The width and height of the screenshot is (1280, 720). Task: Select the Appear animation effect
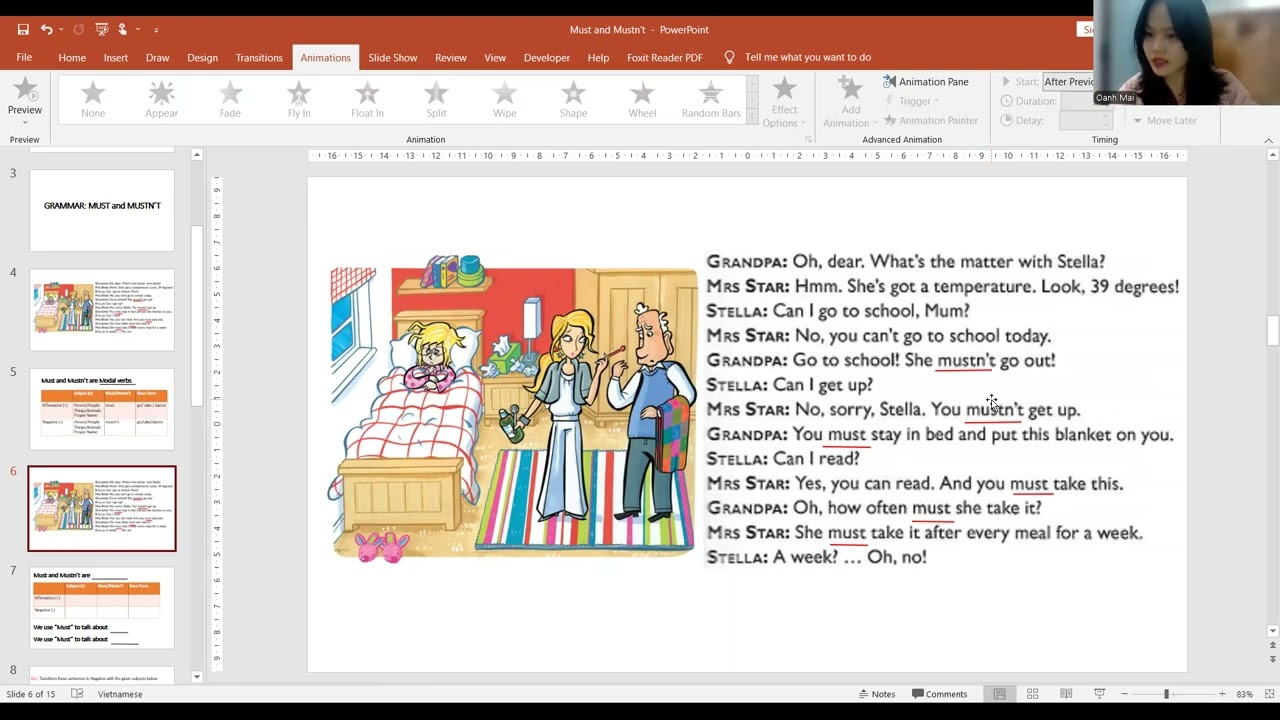pos(161,101)
